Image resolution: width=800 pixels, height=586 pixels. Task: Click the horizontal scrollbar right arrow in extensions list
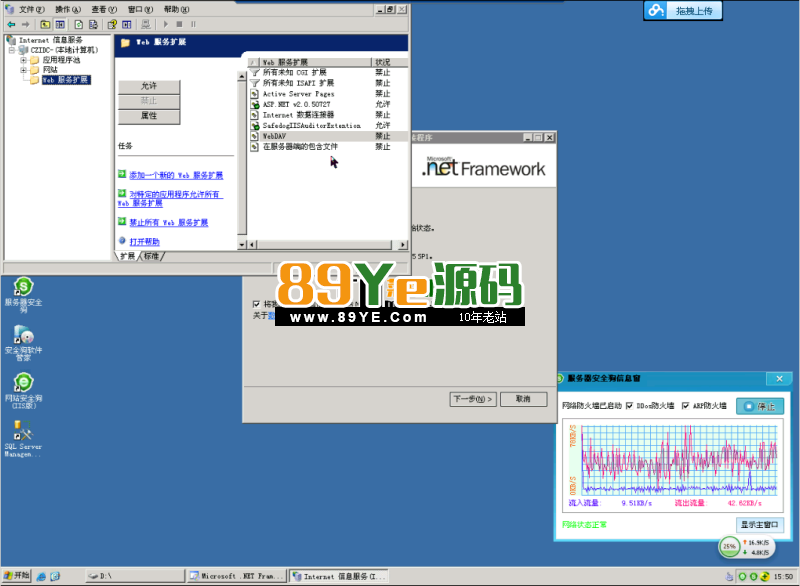click(x=403, y=245)
